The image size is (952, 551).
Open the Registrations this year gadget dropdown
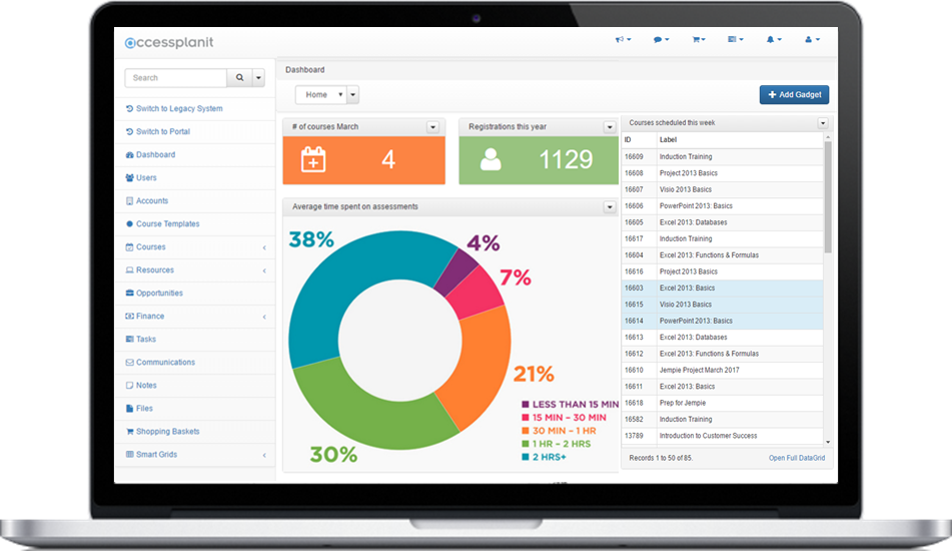[x=609, y=127]
